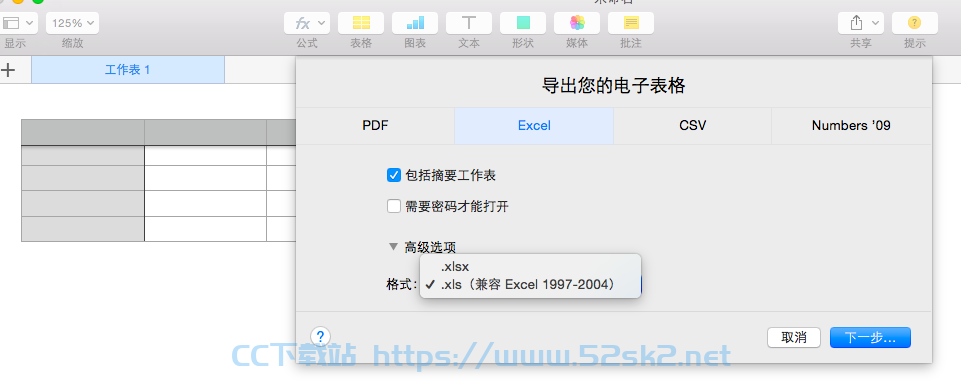Open export help with question mark button

[321, 336]
